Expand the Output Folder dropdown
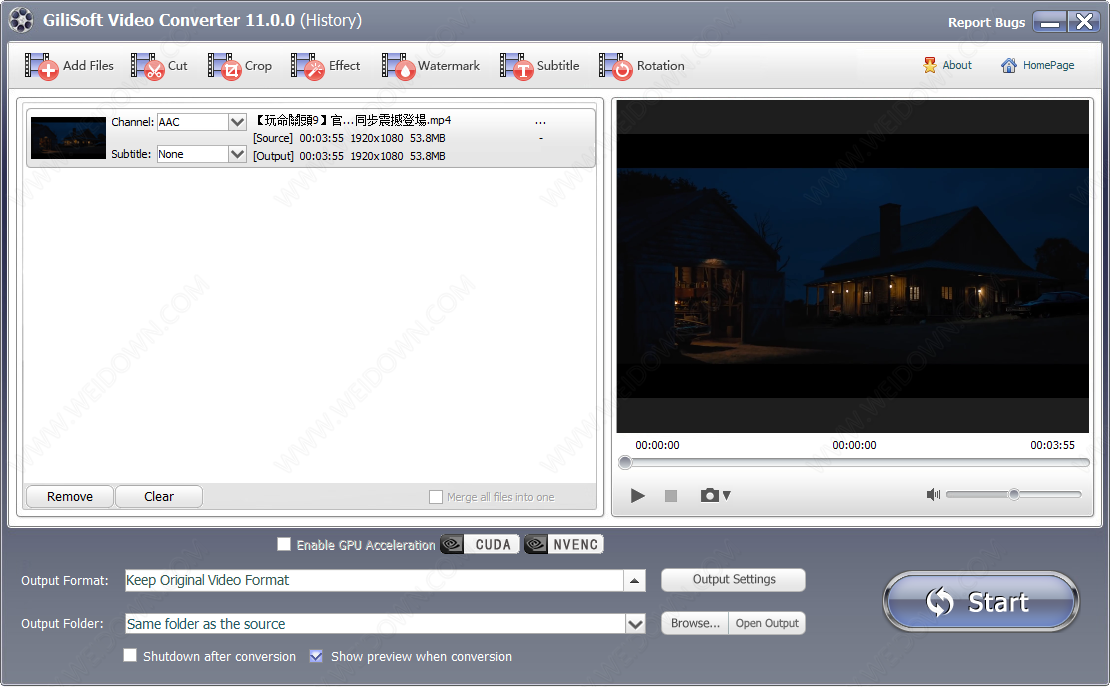The image size is (1110, 687). click(635, 624)
